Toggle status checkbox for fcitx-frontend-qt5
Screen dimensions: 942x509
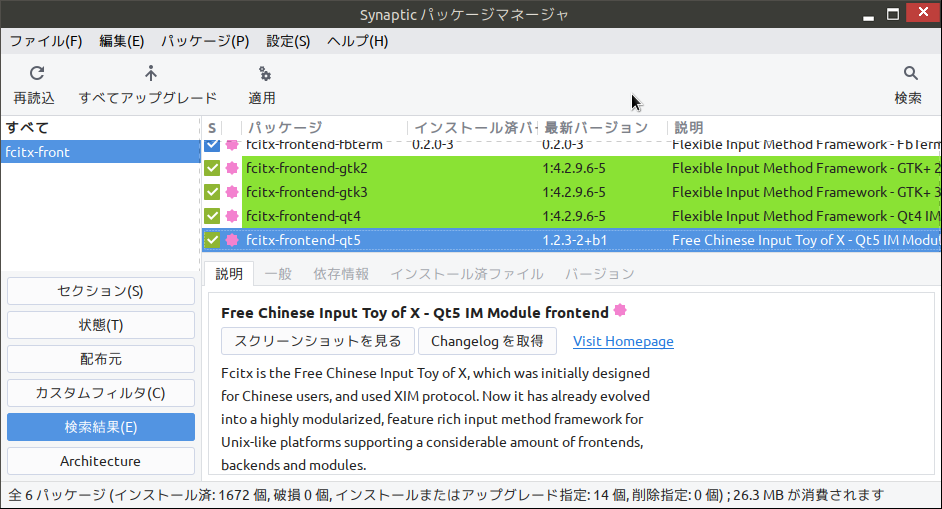212,240
